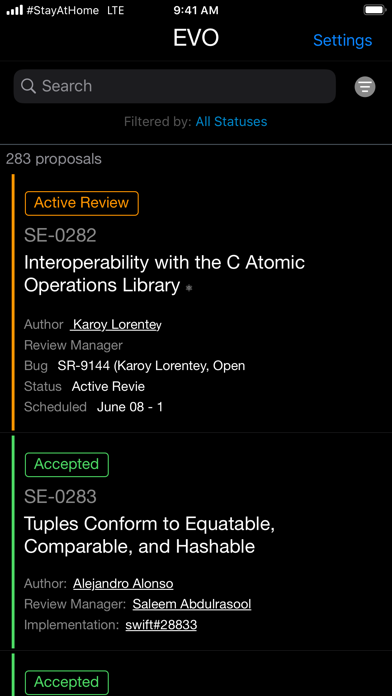The height and width of the screenshot is (696, 392).
Task: Tap the bottom partially visible Accepted badge
Action: click(x=67, y=683)
